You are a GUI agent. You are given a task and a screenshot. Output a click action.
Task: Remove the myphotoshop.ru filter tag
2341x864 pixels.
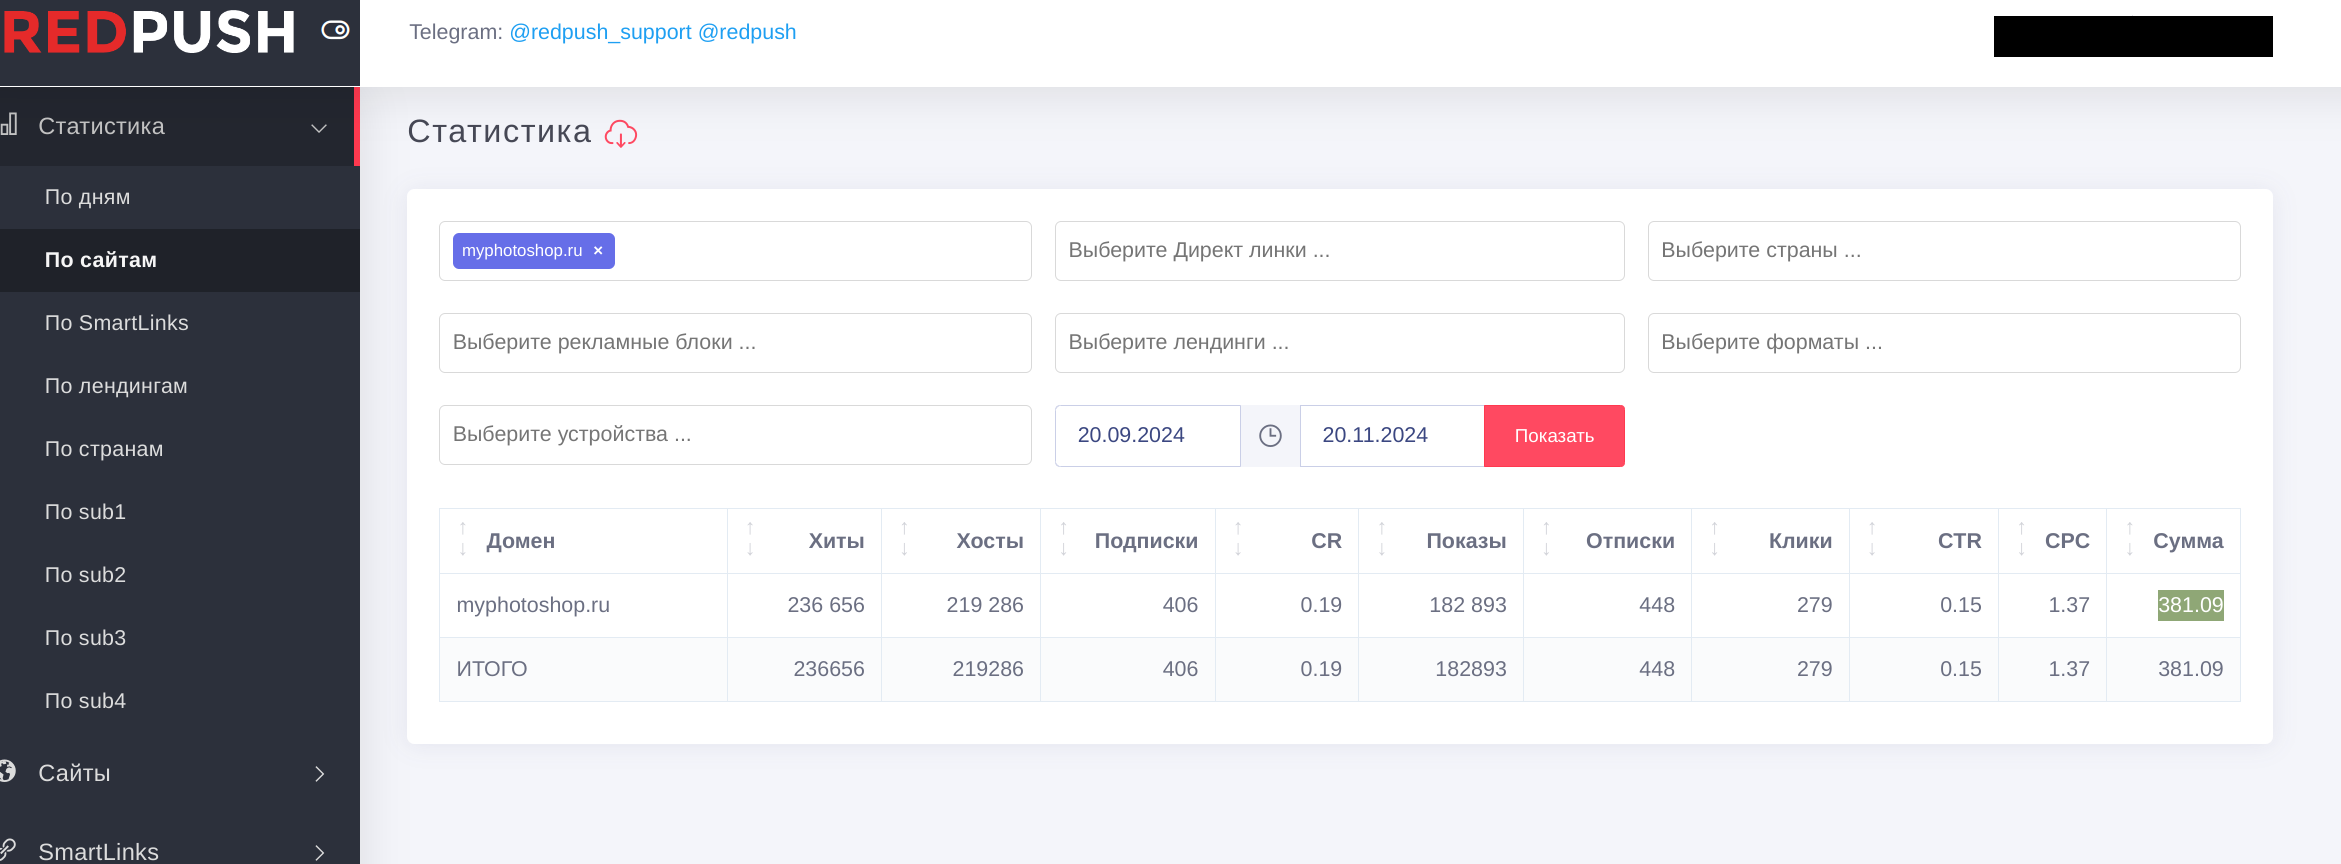coord(598,251)
